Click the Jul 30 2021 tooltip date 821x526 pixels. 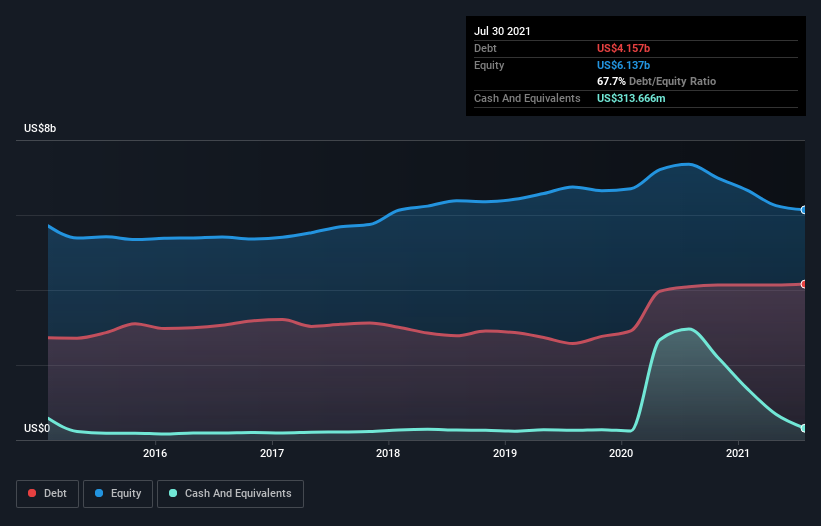[502, 31]
